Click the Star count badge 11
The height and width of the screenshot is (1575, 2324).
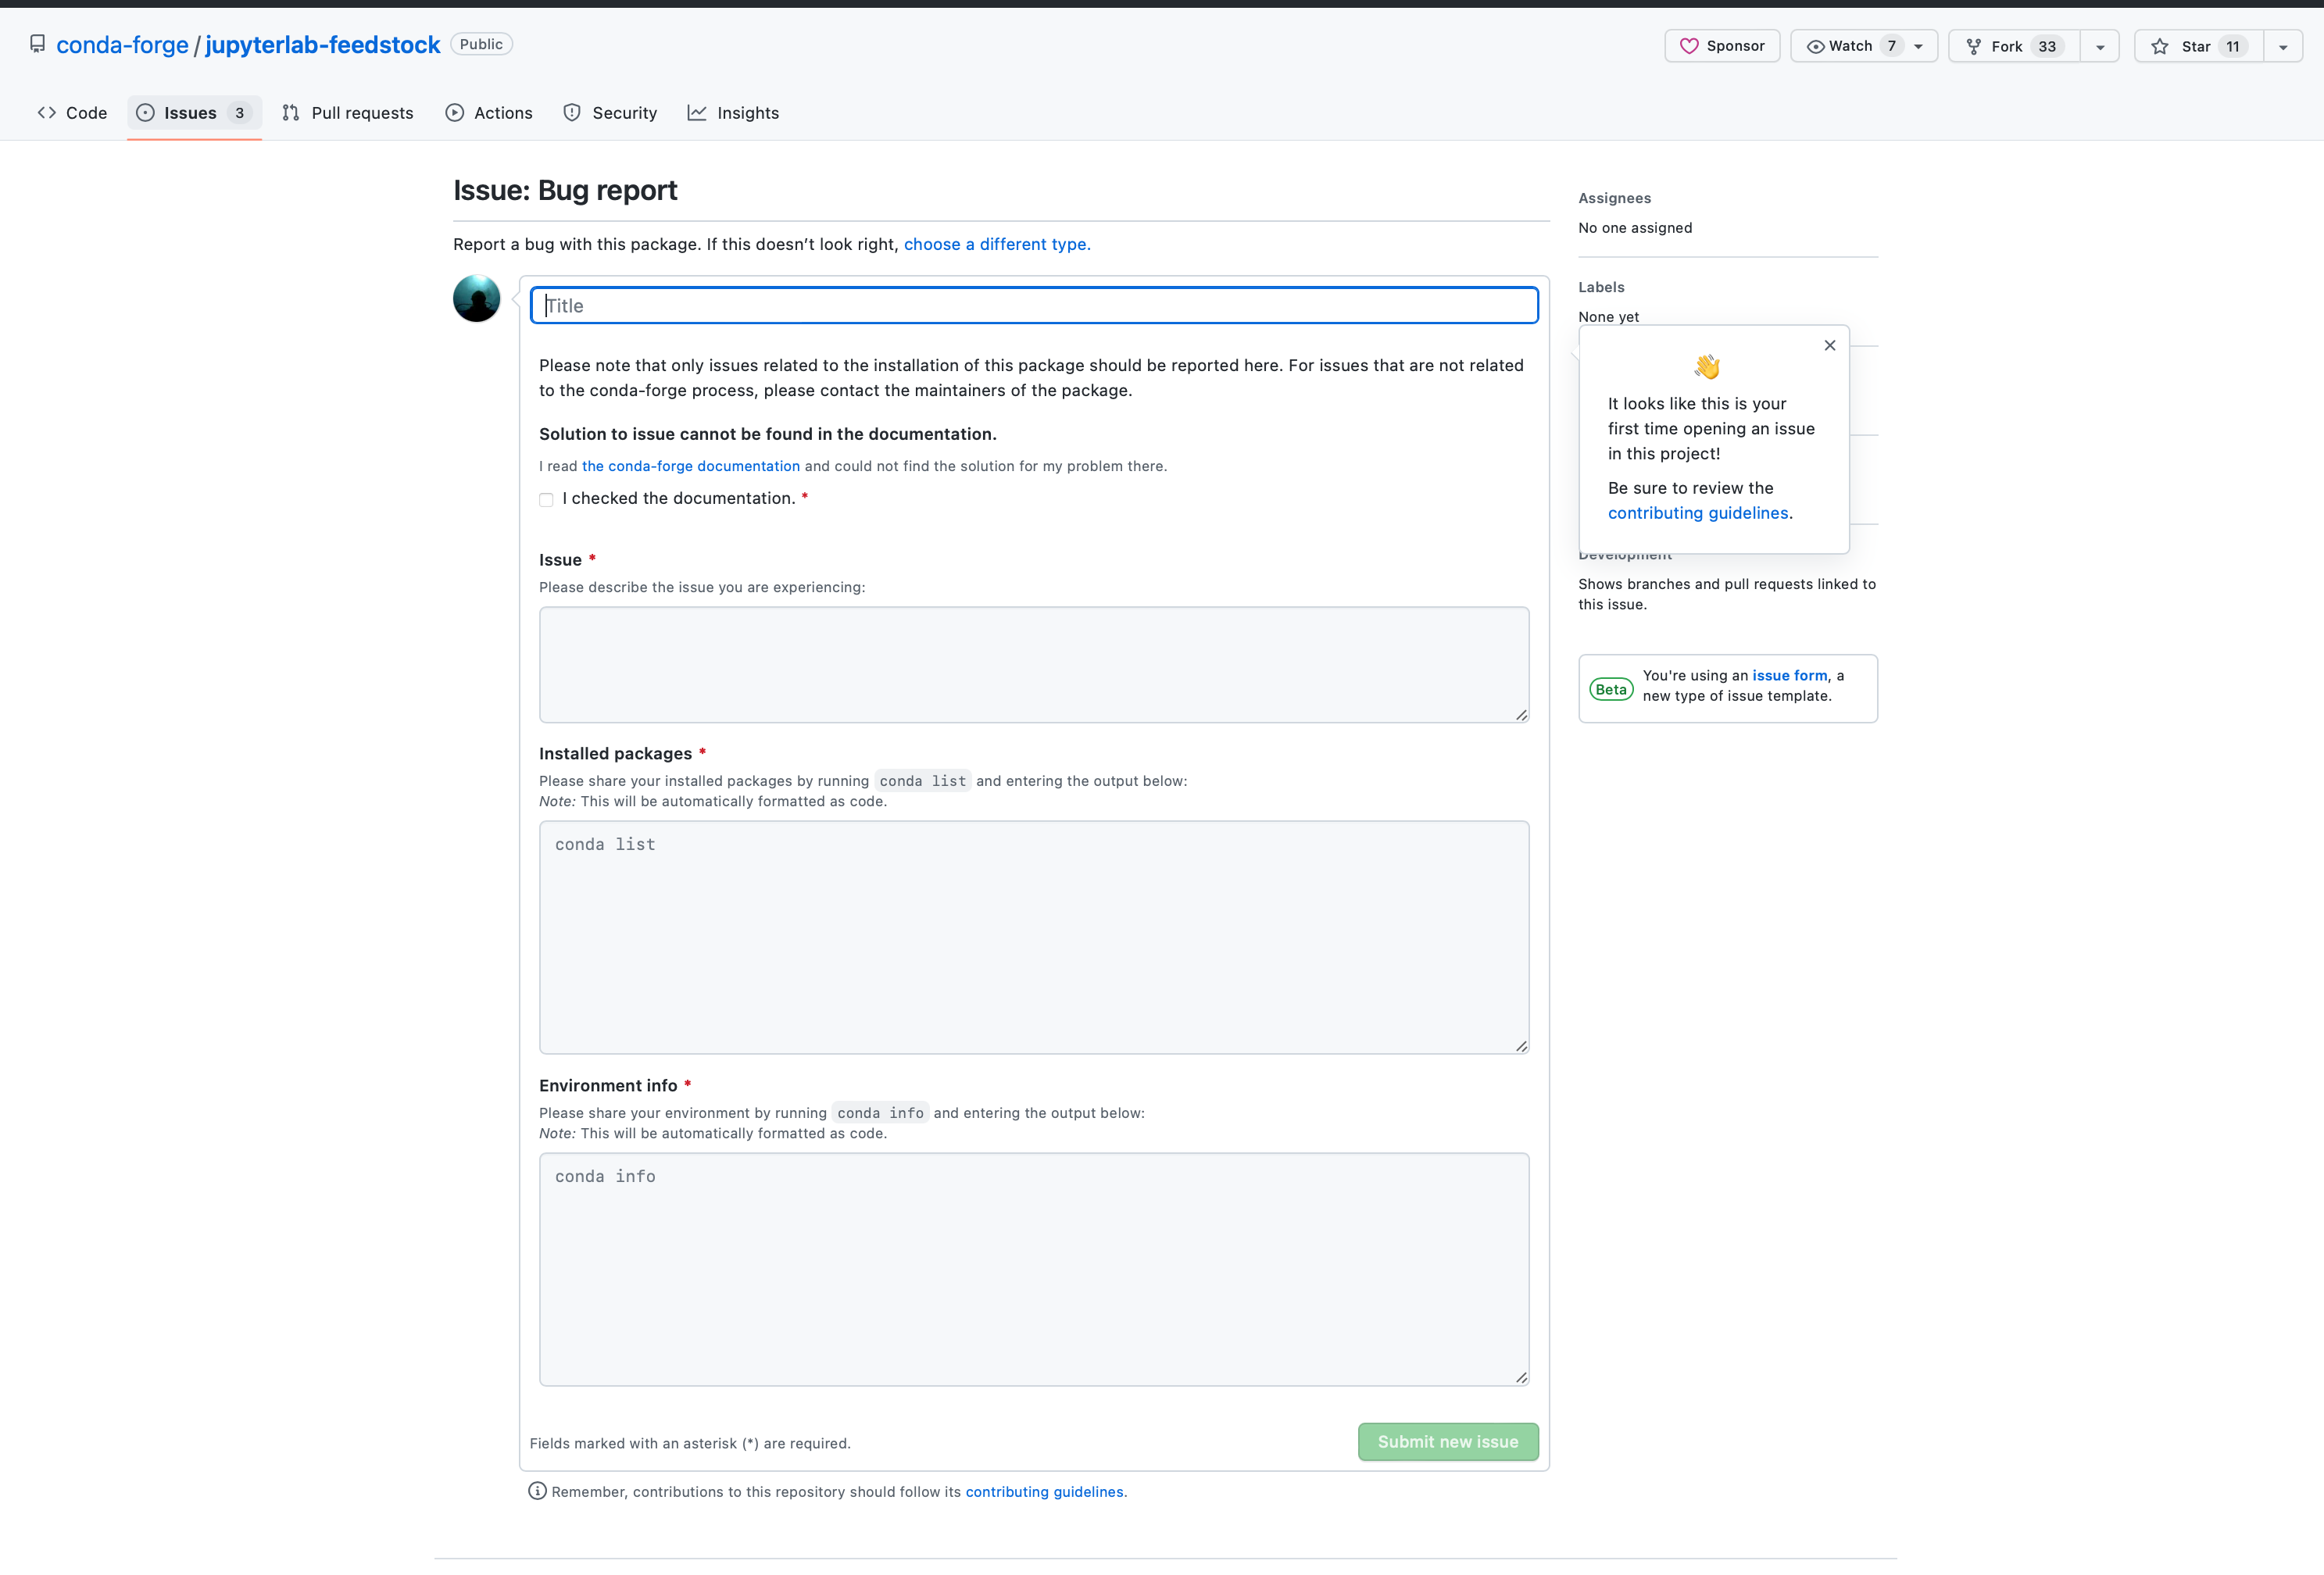pyautogui.click(x=2233, y=46)
